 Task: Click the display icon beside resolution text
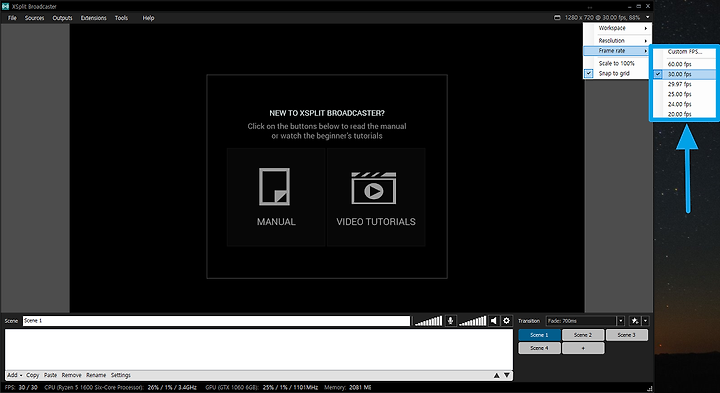[x=557, y=17]
